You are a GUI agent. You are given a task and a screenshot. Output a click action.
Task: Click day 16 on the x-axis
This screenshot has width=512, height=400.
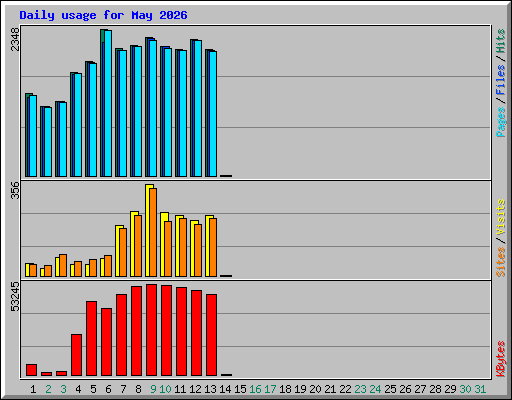pos(255,389)
